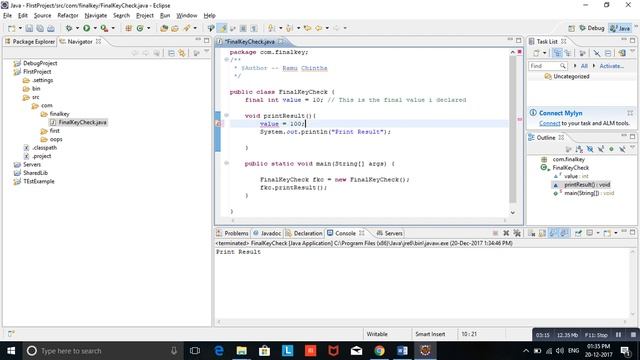This screenshot has width=640, height=360.
Task: Toggle Hide Non-Public Members in Outline
Action: 611,149
